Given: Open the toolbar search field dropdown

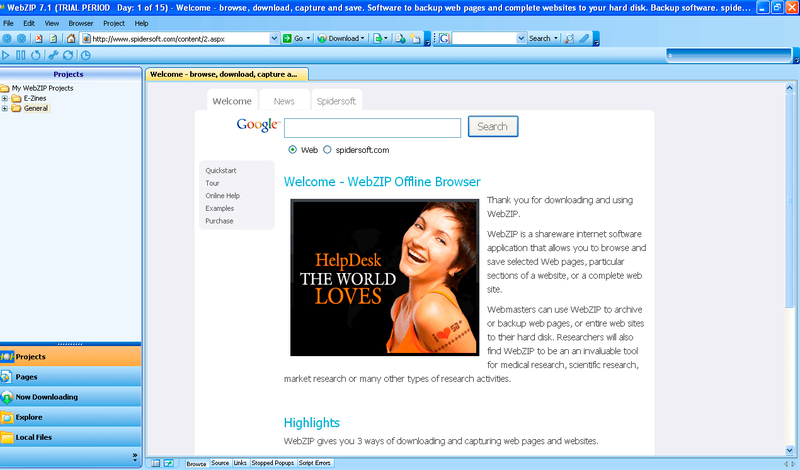Looking at the screenshot, I should pyautogui.click(x=521, y=38).
